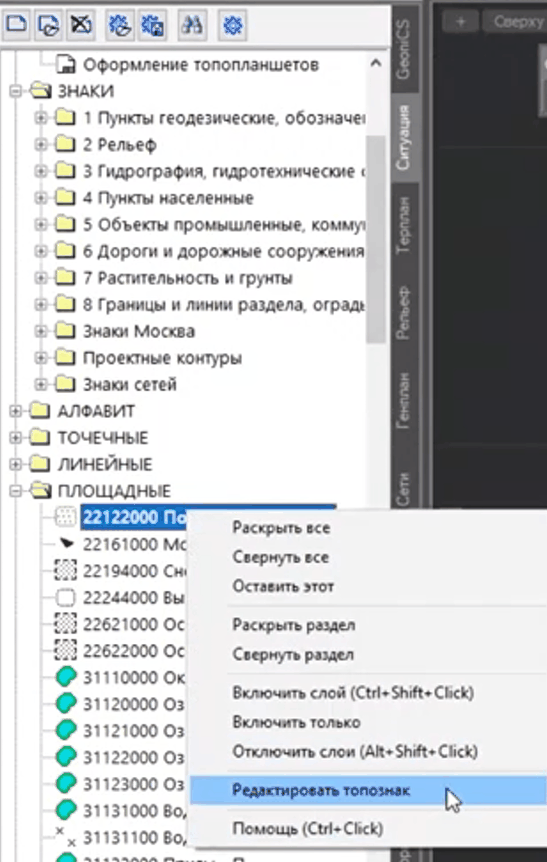547x862 pixels.
Task: Click the document icon beside Оформление топопланшетов
Action: click(x=66, y=65)
